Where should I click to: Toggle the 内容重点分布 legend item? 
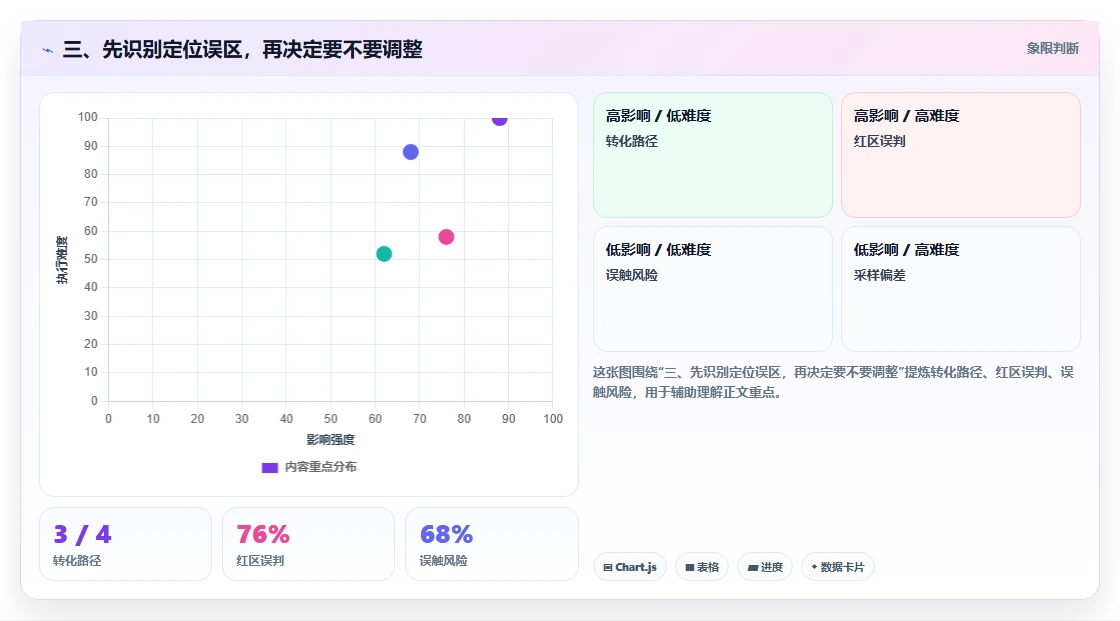[309, 467]
